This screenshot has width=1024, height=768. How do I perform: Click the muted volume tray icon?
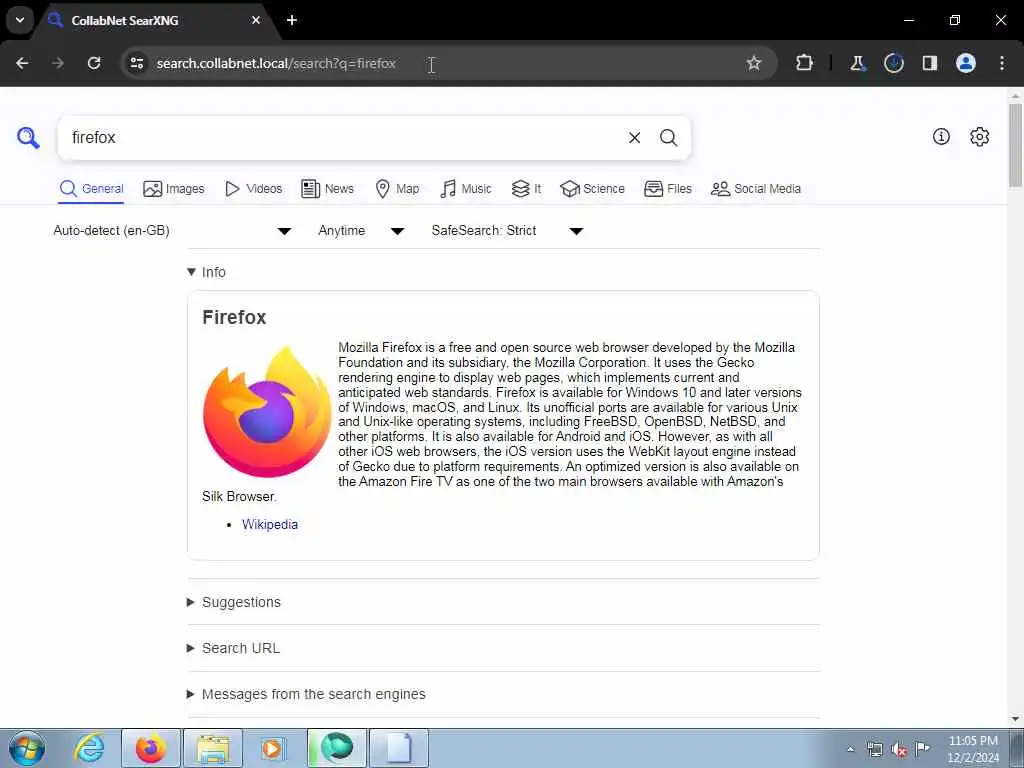pos(899,750)
